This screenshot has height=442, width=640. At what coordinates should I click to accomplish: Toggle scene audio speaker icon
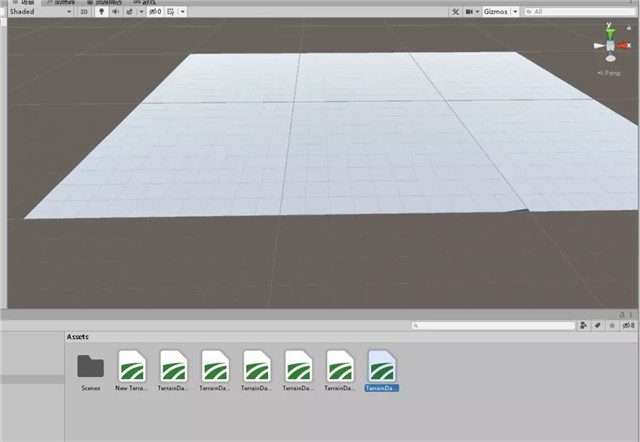(117, 12)
